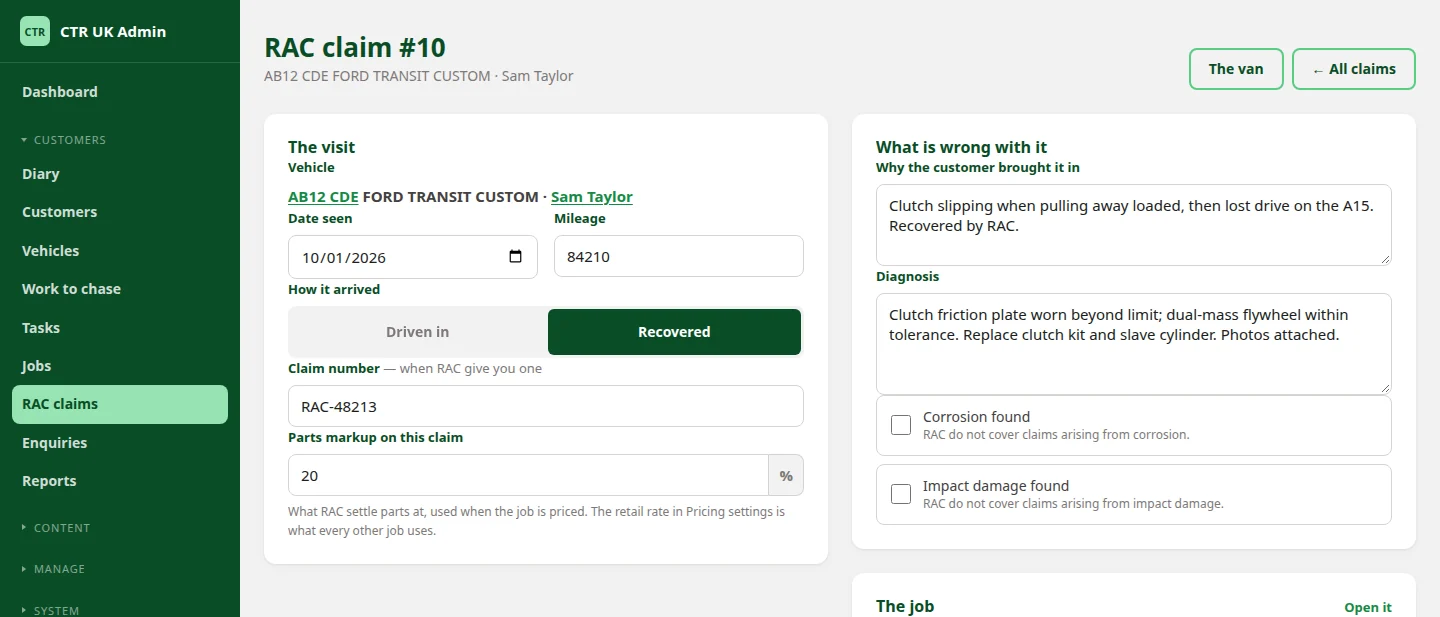Open the Jobs page
The height and width of the screenshot is (617, 1440).
[x=120, y=366]
